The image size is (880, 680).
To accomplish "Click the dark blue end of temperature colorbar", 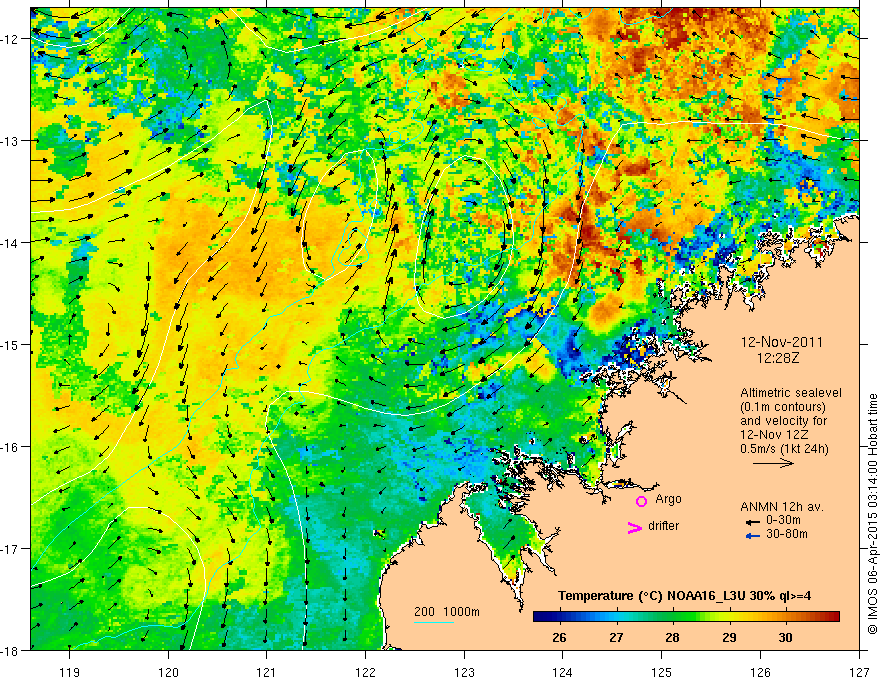I will coord(539,617).
